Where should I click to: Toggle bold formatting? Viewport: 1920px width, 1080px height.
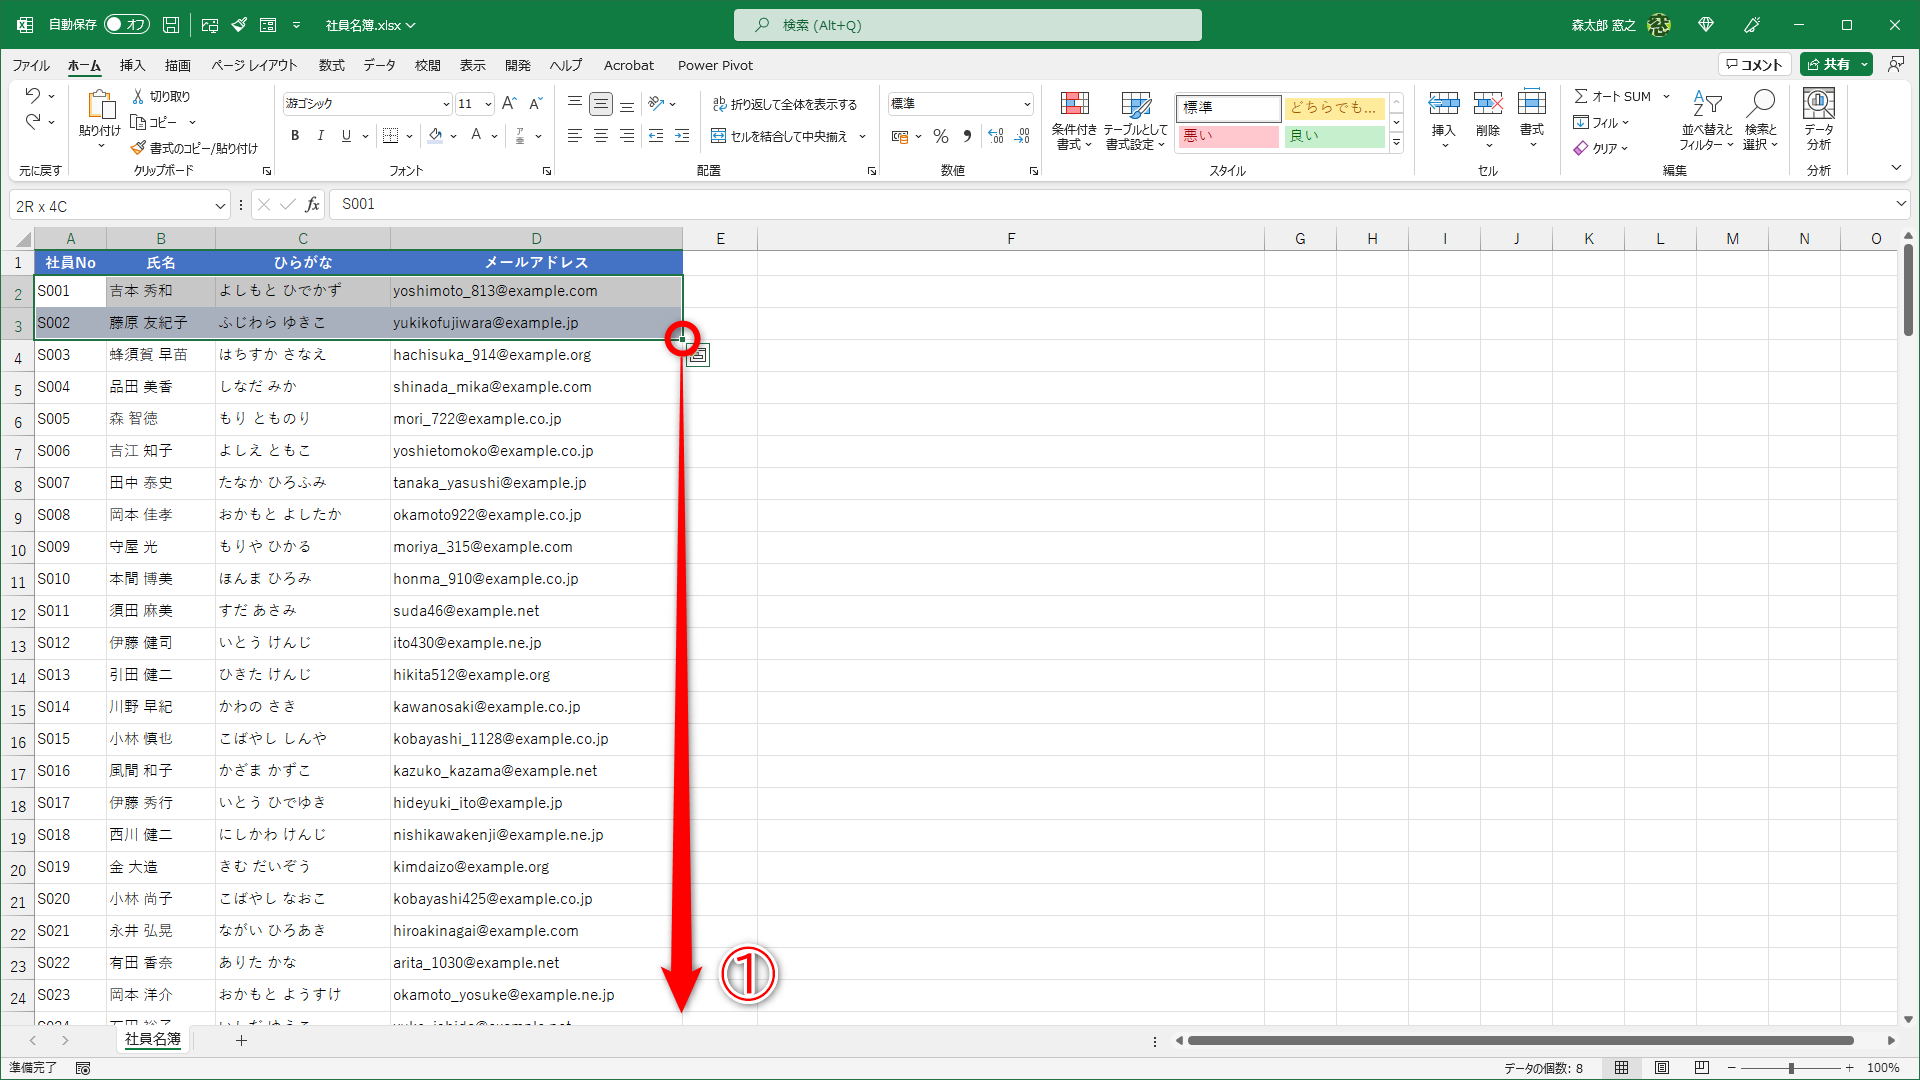295,136
